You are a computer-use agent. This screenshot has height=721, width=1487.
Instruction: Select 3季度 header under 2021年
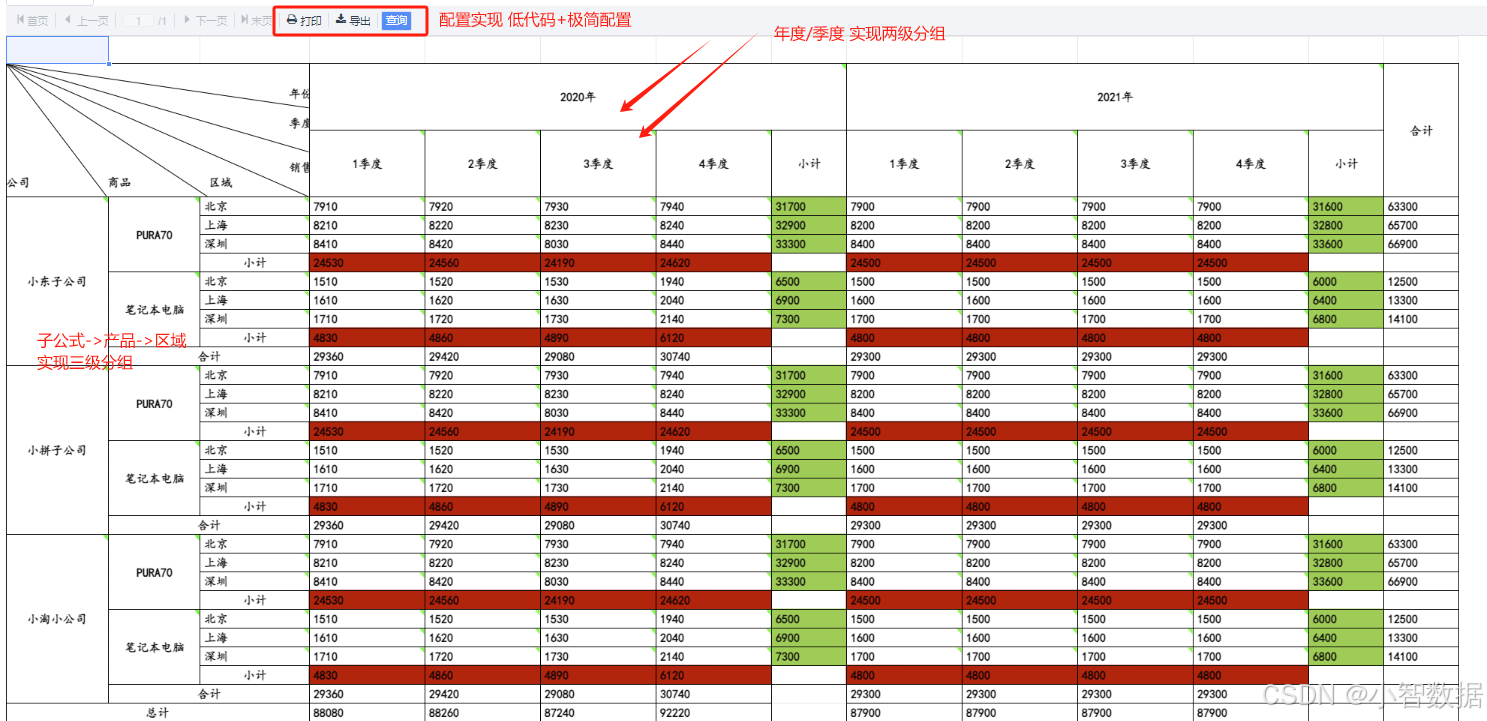coord(1135,163)
